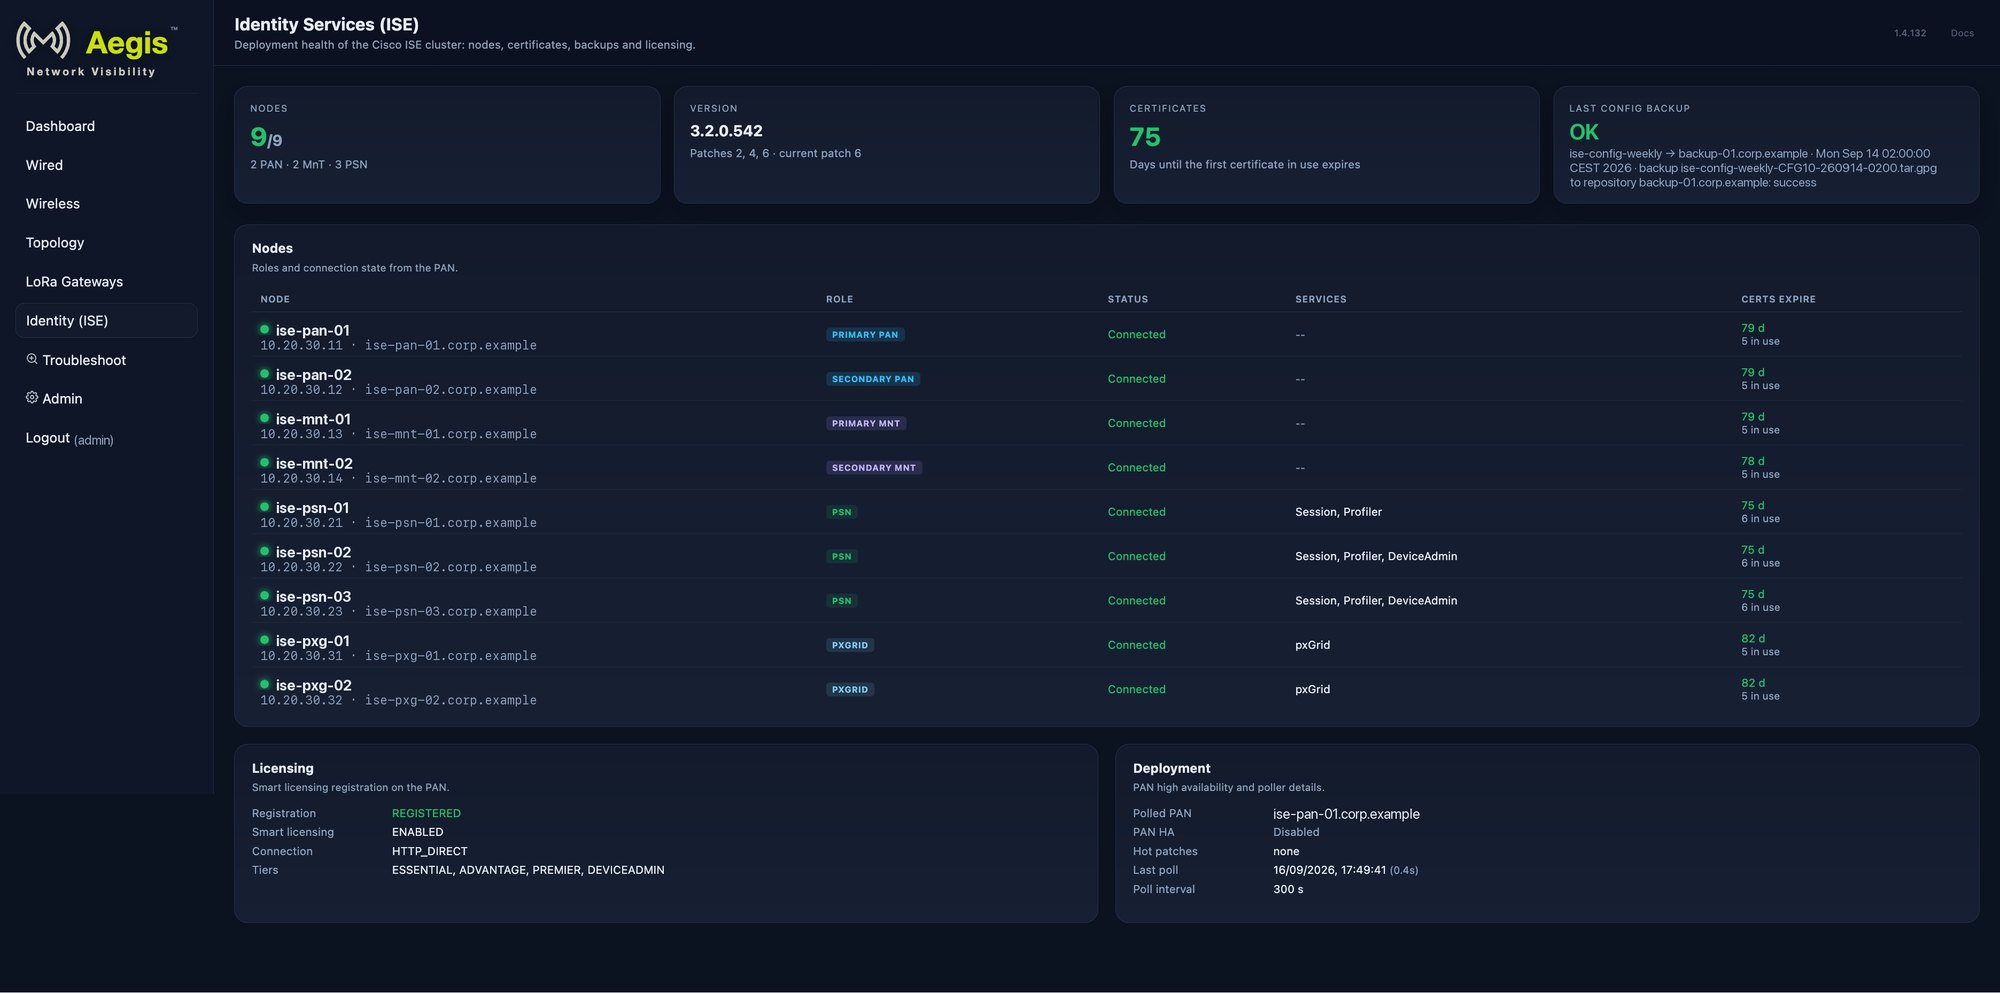
Task: Navigate to Topology
Action: click(x=106, y=243)
